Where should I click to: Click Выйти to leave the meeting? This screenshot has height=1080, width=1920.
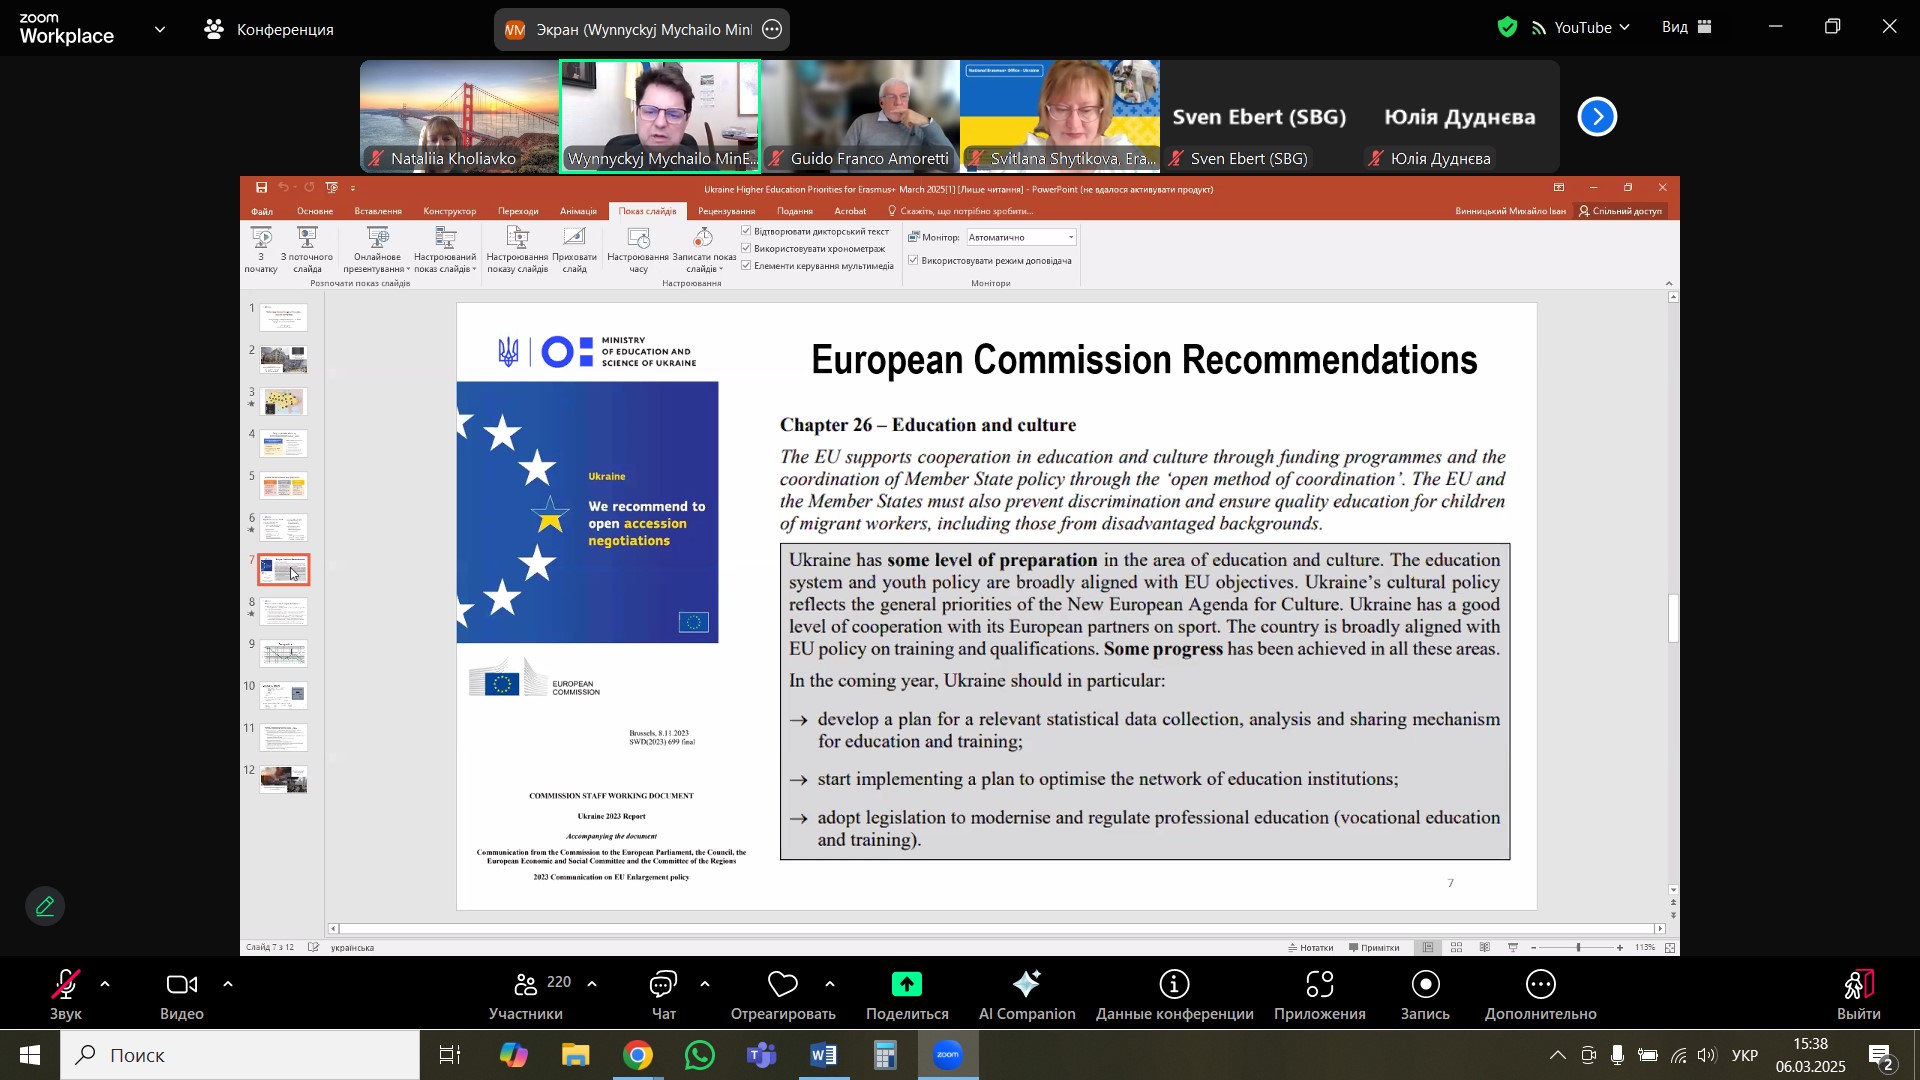[x=1858, y=987]
